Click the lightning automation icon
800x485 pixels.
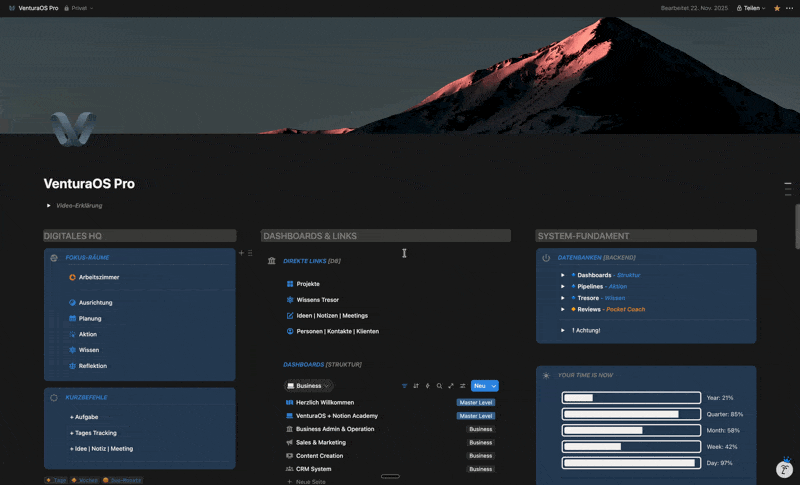point(428,385)
